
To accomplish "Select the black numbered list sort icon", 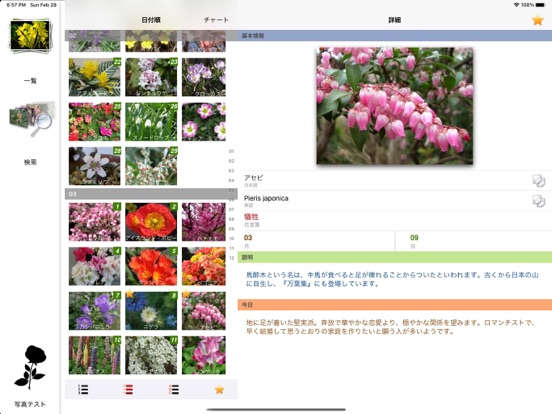I will 83,389.
